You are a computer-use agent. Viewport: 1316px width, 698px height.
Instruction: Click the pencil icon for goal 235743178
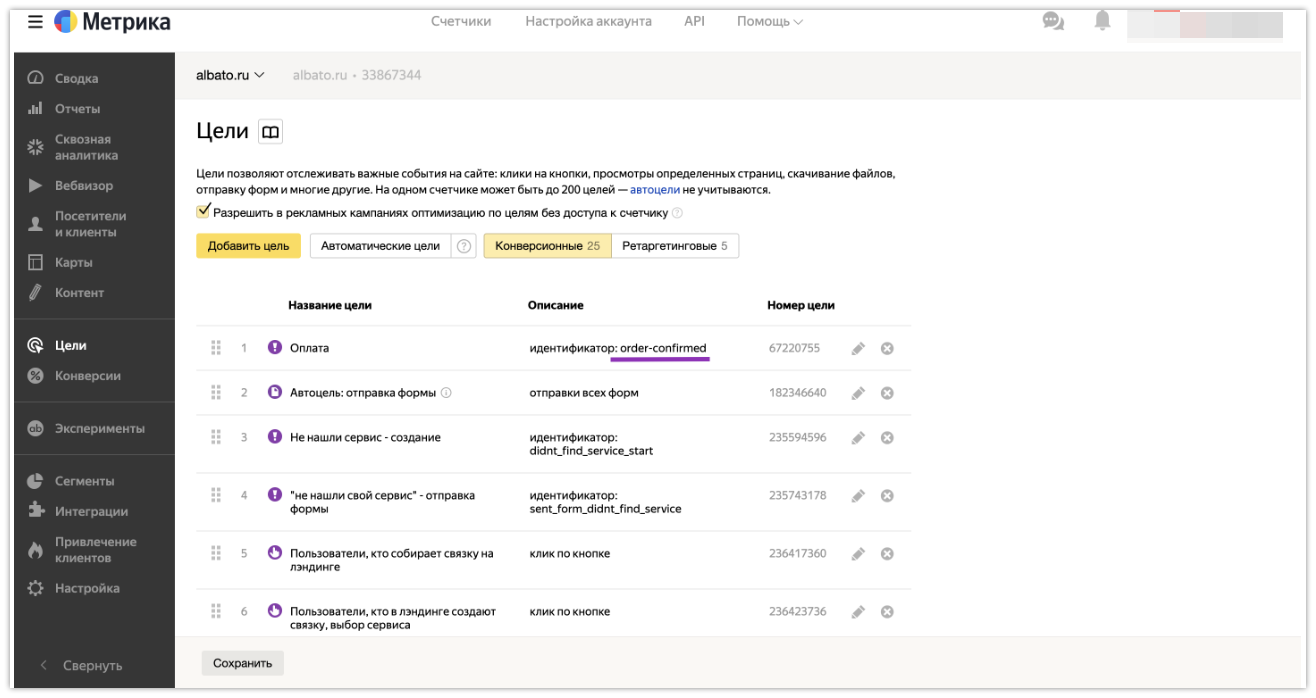[x=857, y=495]
